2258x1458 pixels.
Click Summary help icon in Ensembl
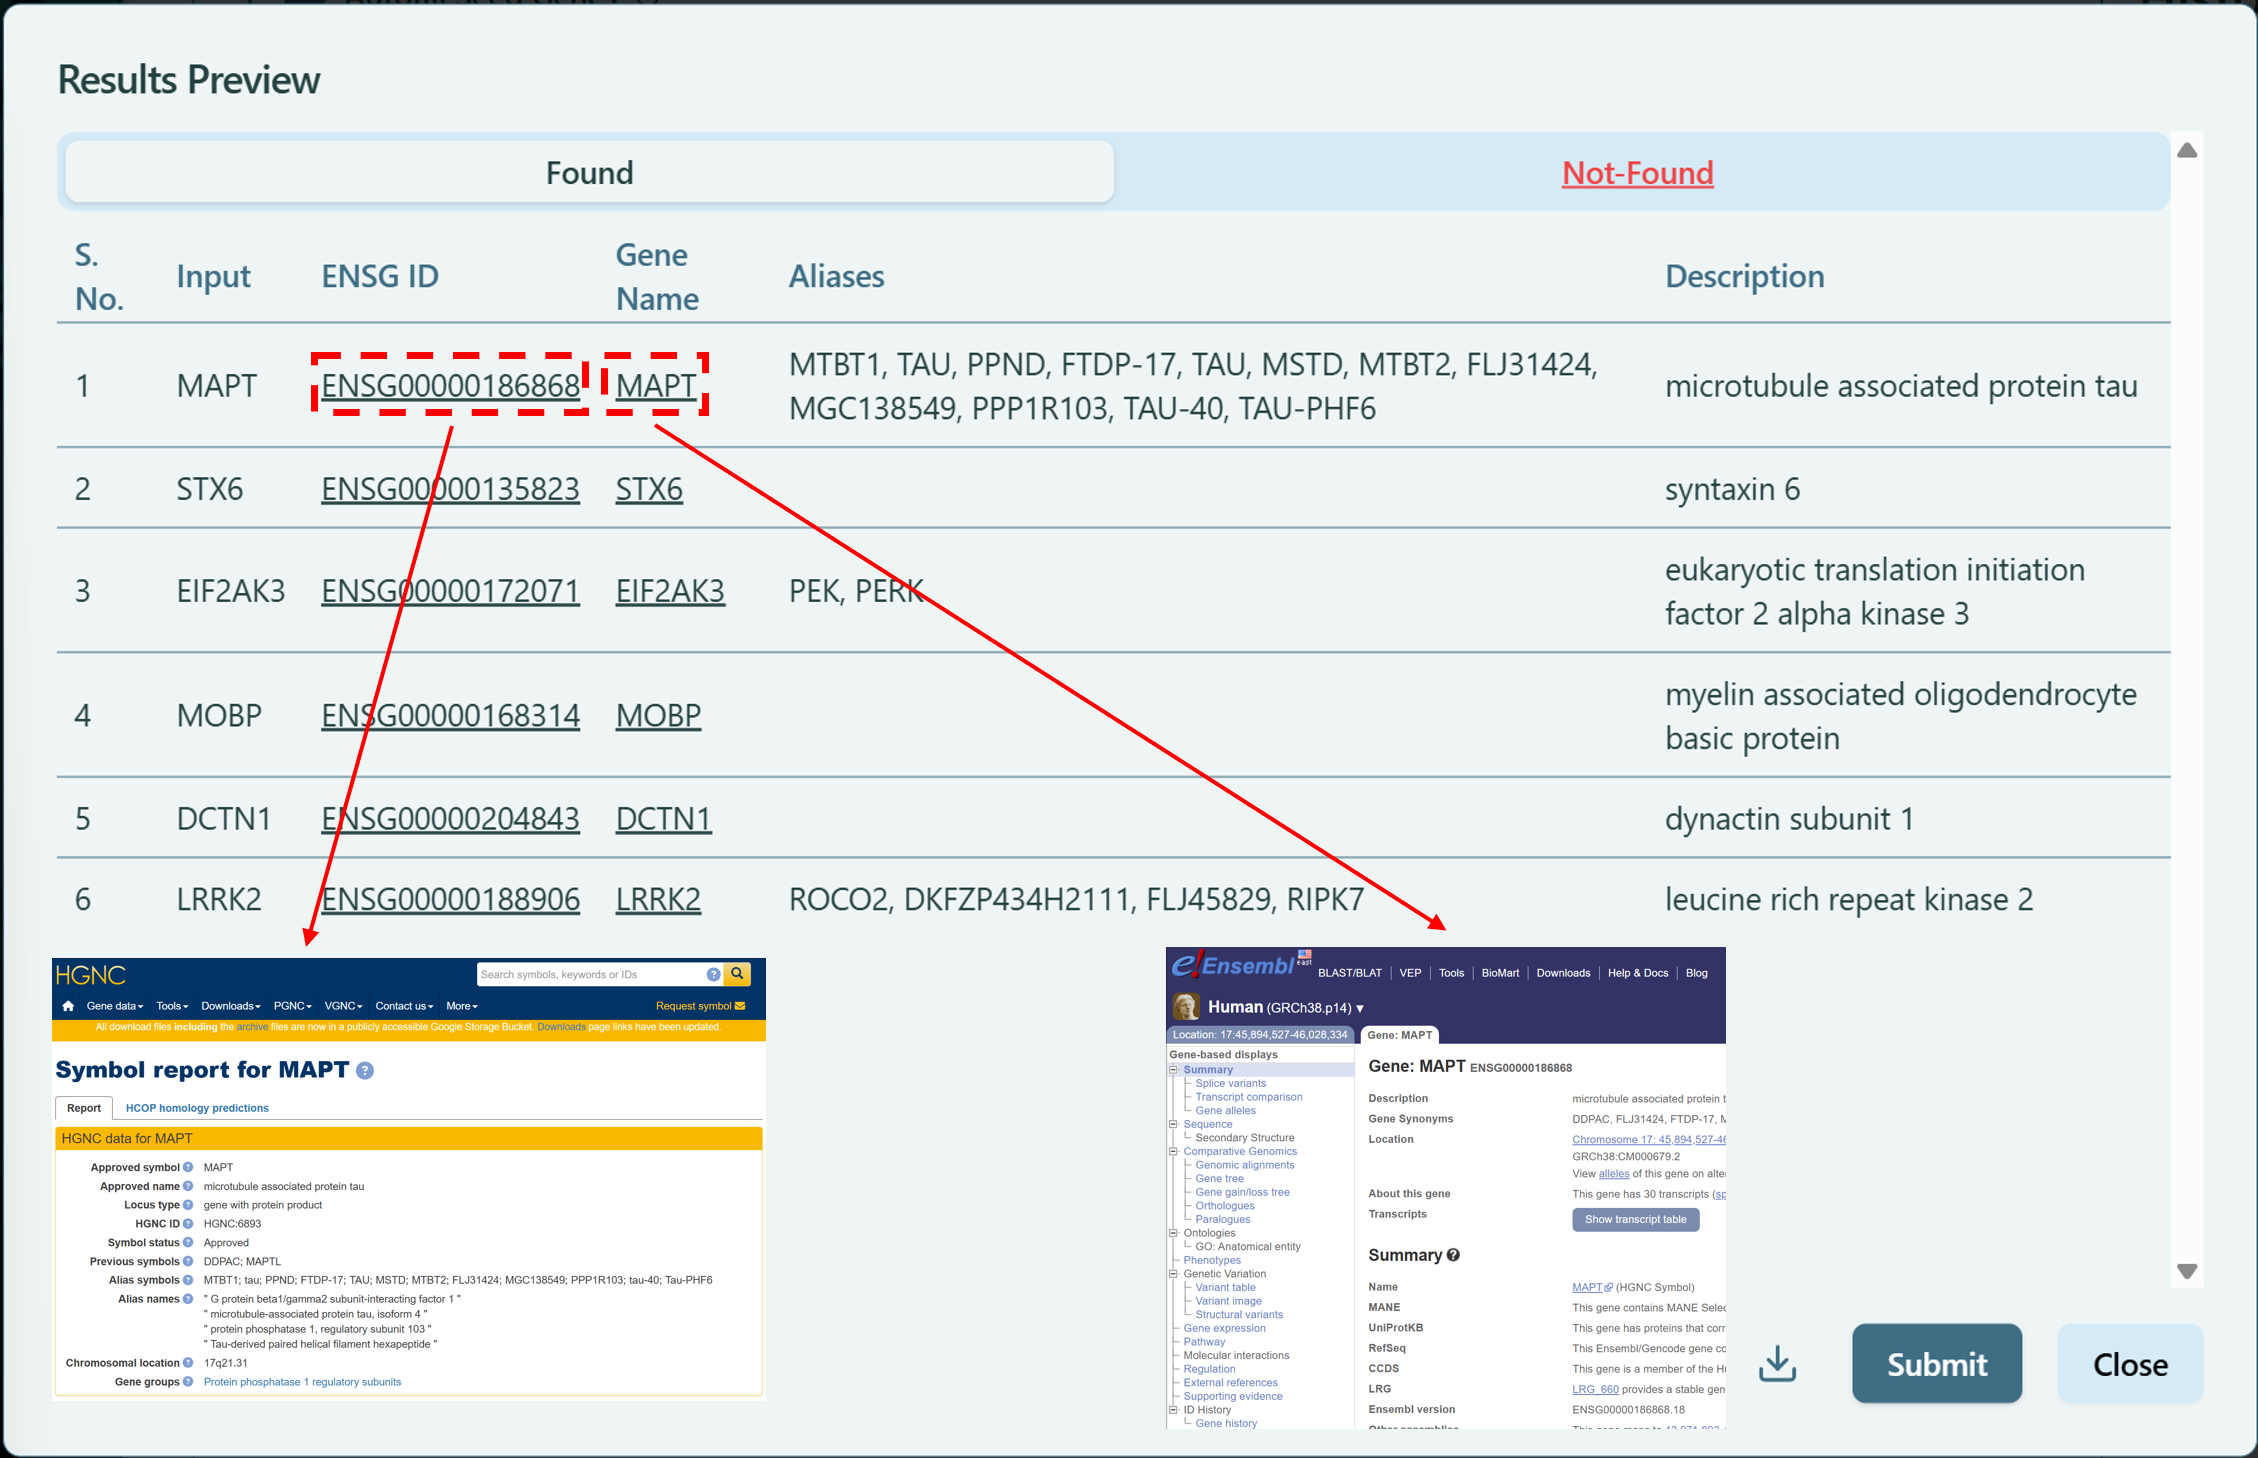tap(1453, 1255)
